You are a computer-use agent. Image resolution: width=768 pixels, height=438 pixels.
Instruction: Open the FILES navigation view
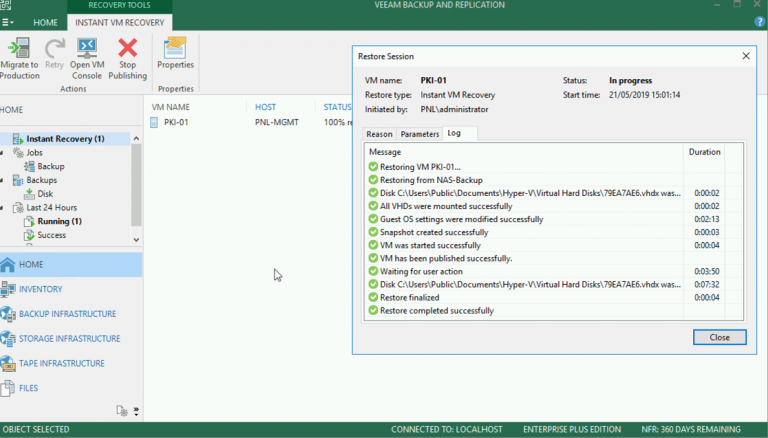(x=71, y=388)
